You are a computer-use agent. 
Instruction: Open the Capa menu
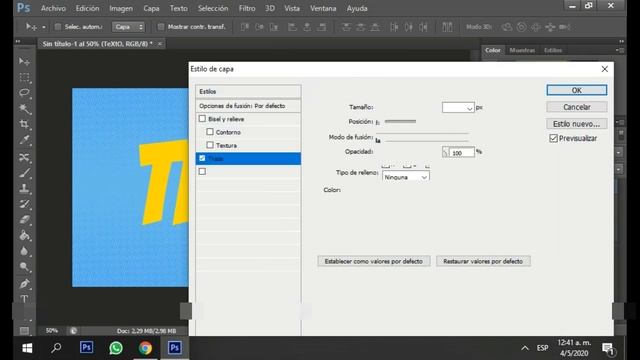151,8
